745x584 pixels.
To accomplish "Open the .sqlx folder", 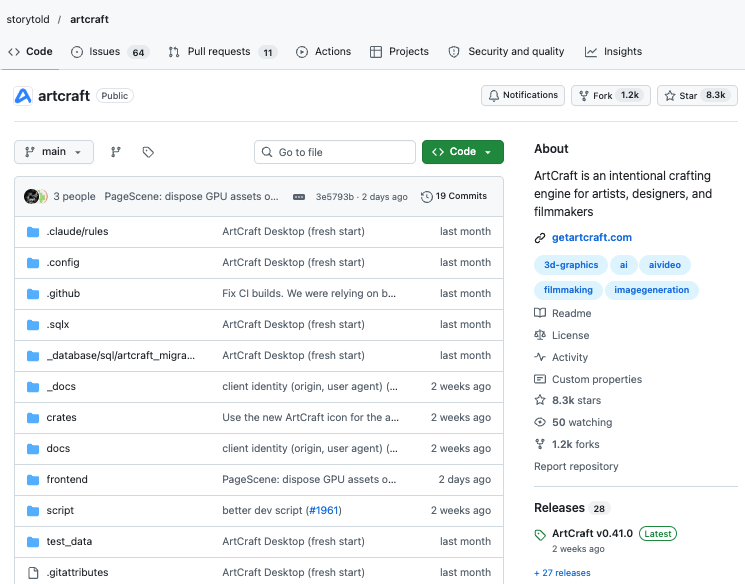I will tap(58, 325).
